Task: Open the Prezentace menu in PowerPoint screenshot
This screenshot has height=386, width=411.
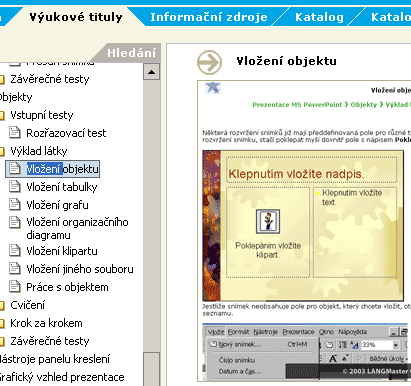Action: pyautogui.click(x=298, y=332)
